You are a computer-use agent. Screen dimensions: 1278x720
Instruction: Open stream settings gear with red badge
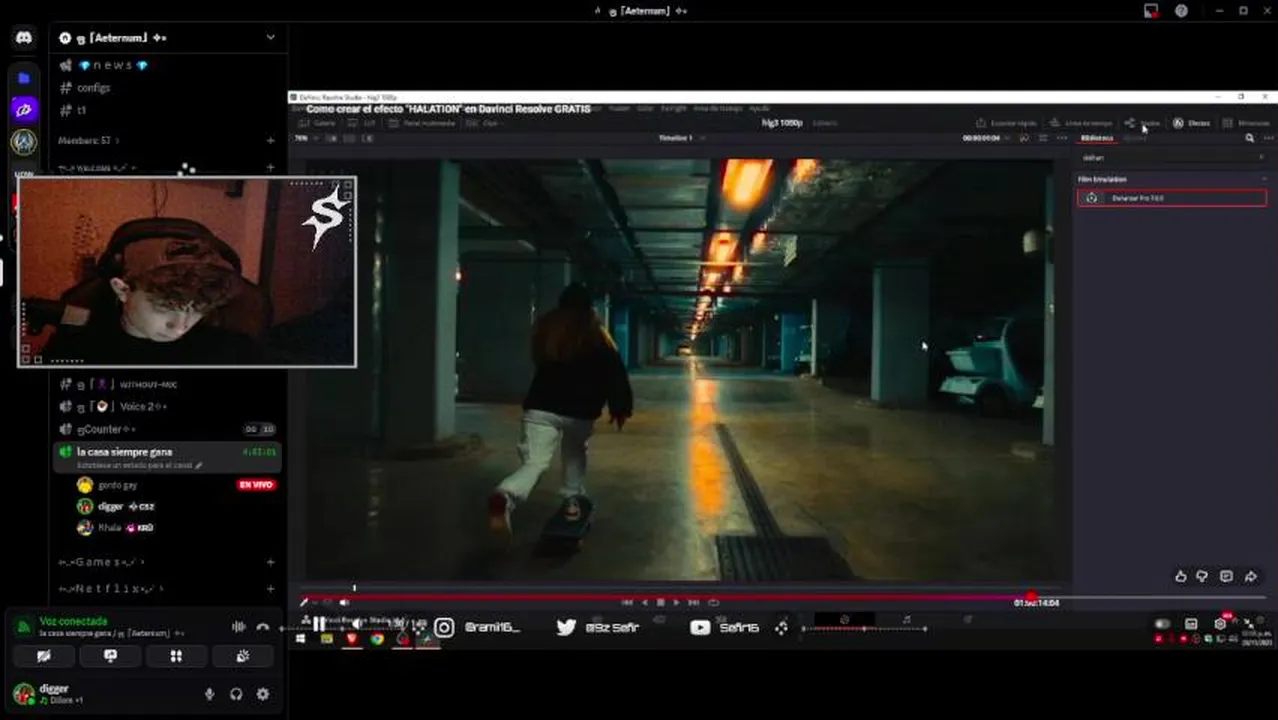pos(1220,623)
